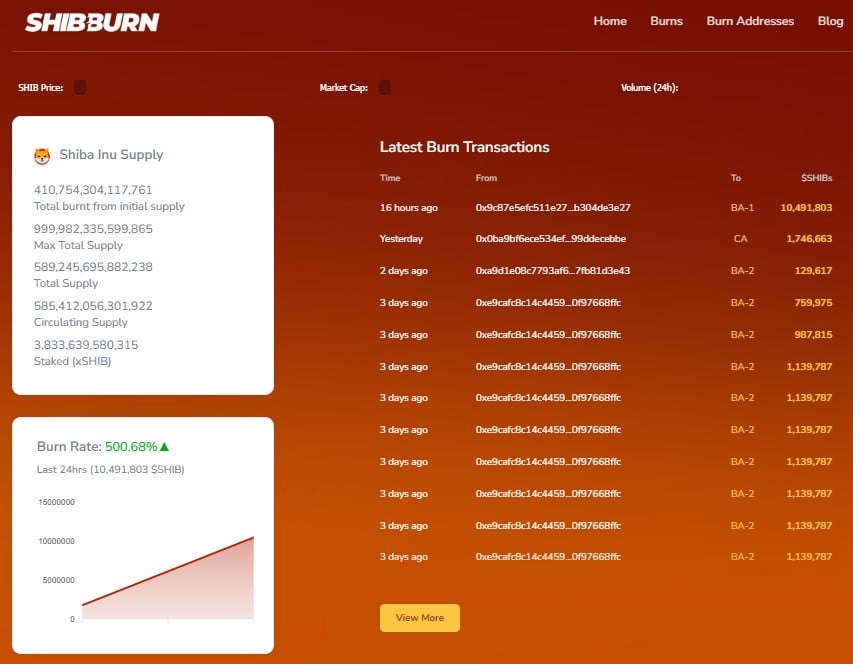This screenshot has width=853, height=664.
Task: Click the CA destination link
Action: point(741,239)
